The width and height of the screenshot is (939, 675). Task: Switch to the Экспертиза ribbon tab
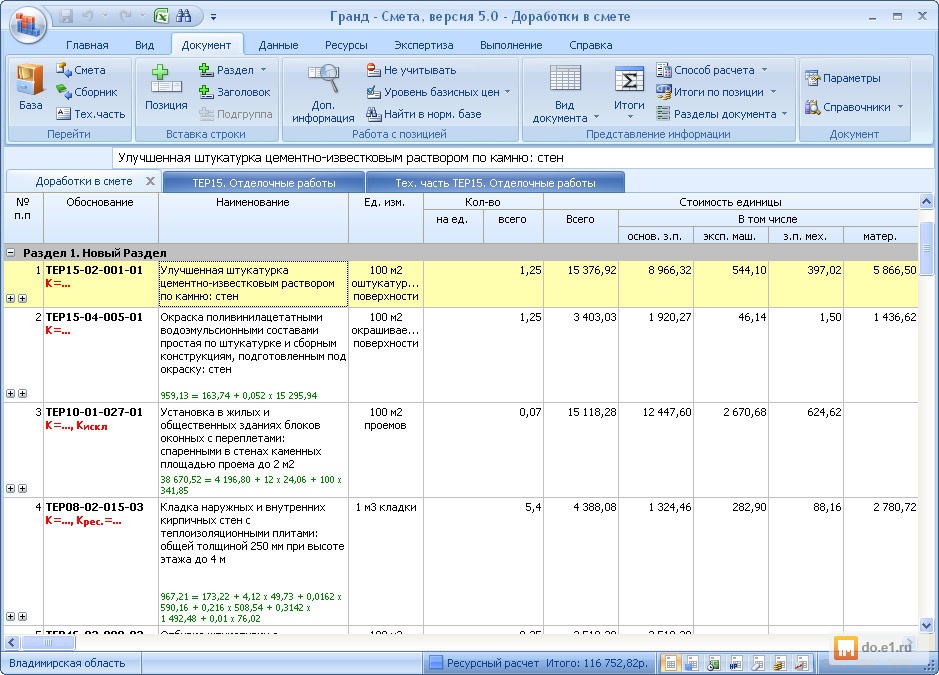pos(423,45)
